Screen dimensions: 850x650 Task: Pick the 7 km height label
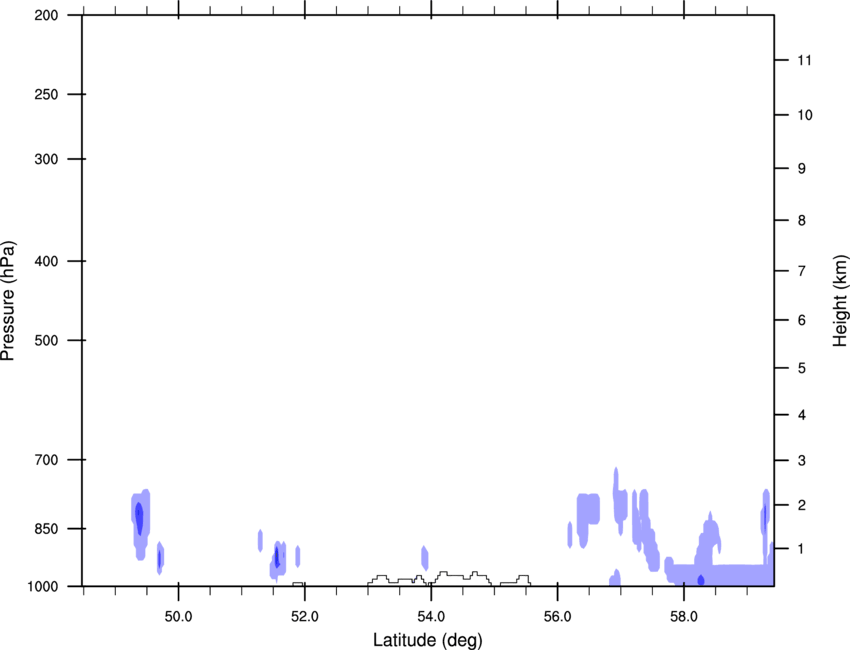[802, 271]
